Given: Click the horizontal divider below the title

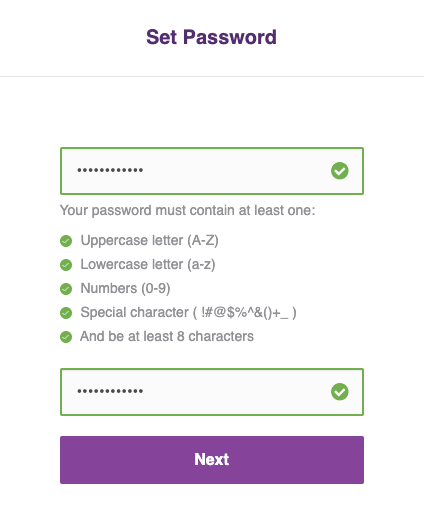Looking at the screenshot, I should [212, 76].
